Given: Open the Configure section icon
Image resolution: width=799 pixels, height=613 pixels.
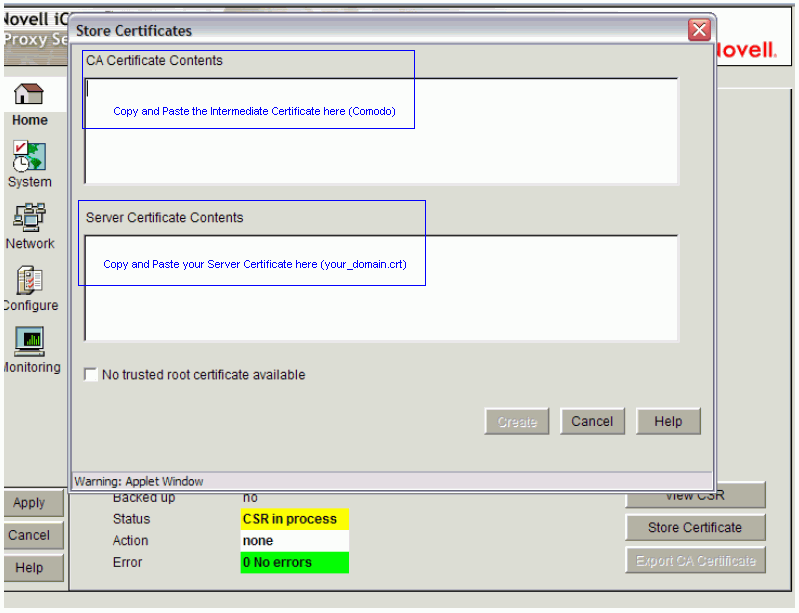Looking at the screenshot, I should (x=29, y=279).
